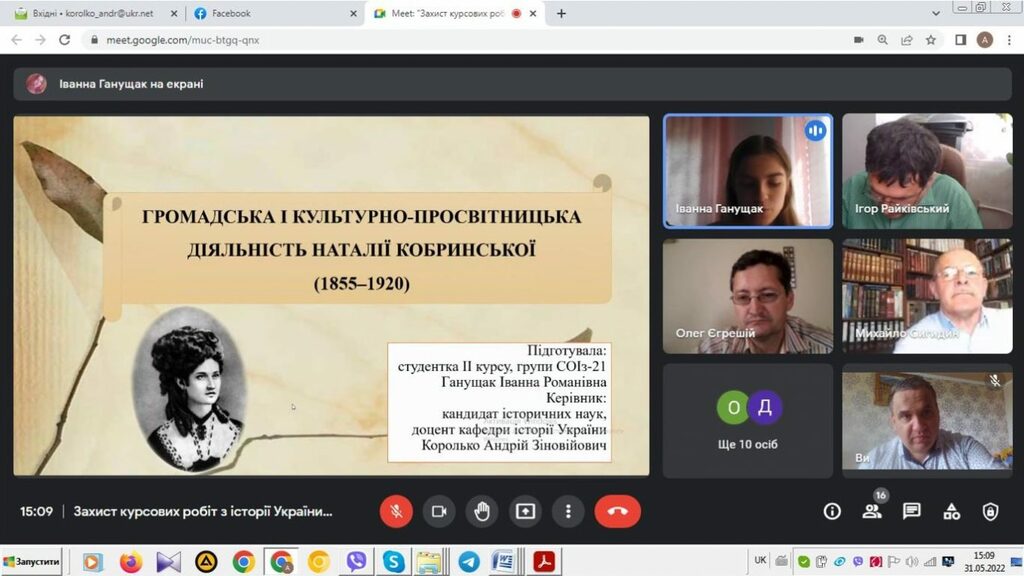Open Chrome three-dot menu

pyautogui.click(x=1008, y=40)
